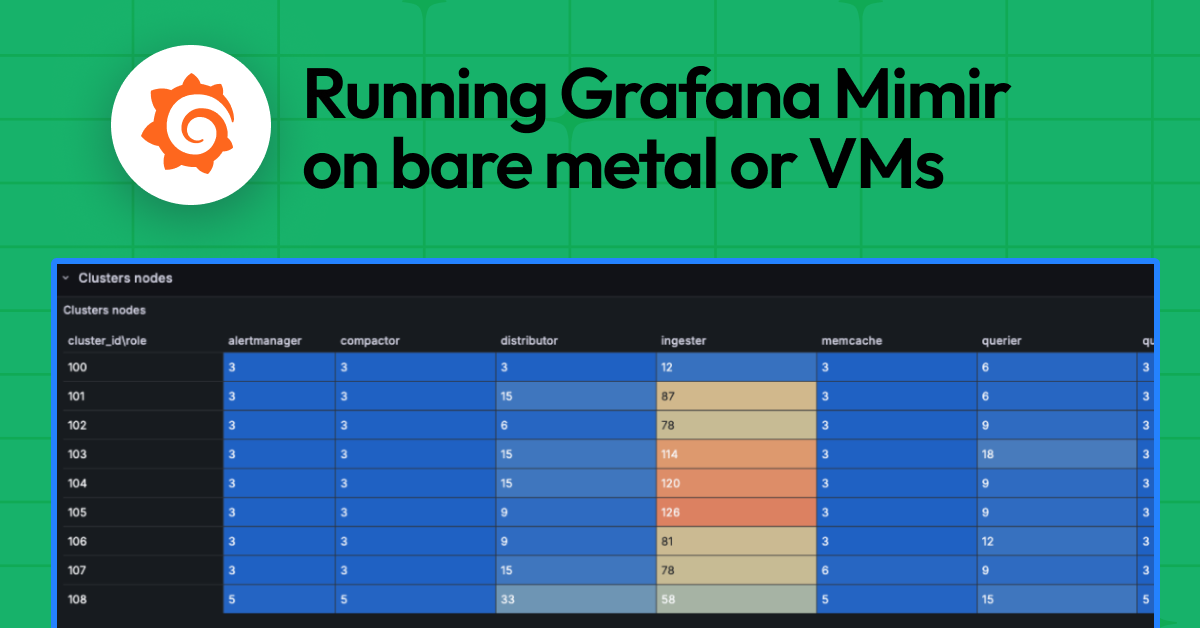Select the distributor cell showing 33
Viewport: 1200px width, 628px height.
click(576, 599)
